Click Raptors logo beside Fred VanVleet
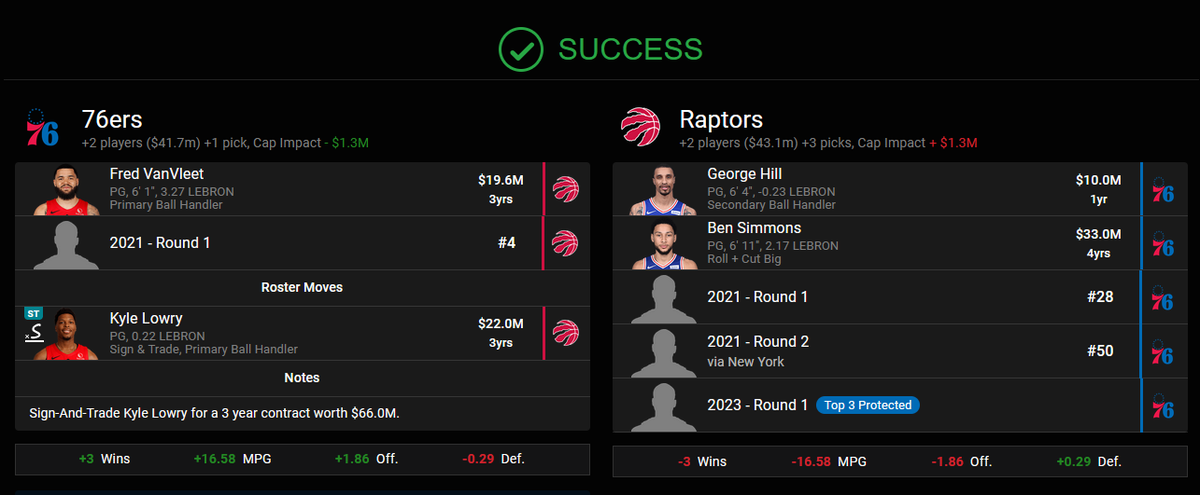 [x=566, y=189]
